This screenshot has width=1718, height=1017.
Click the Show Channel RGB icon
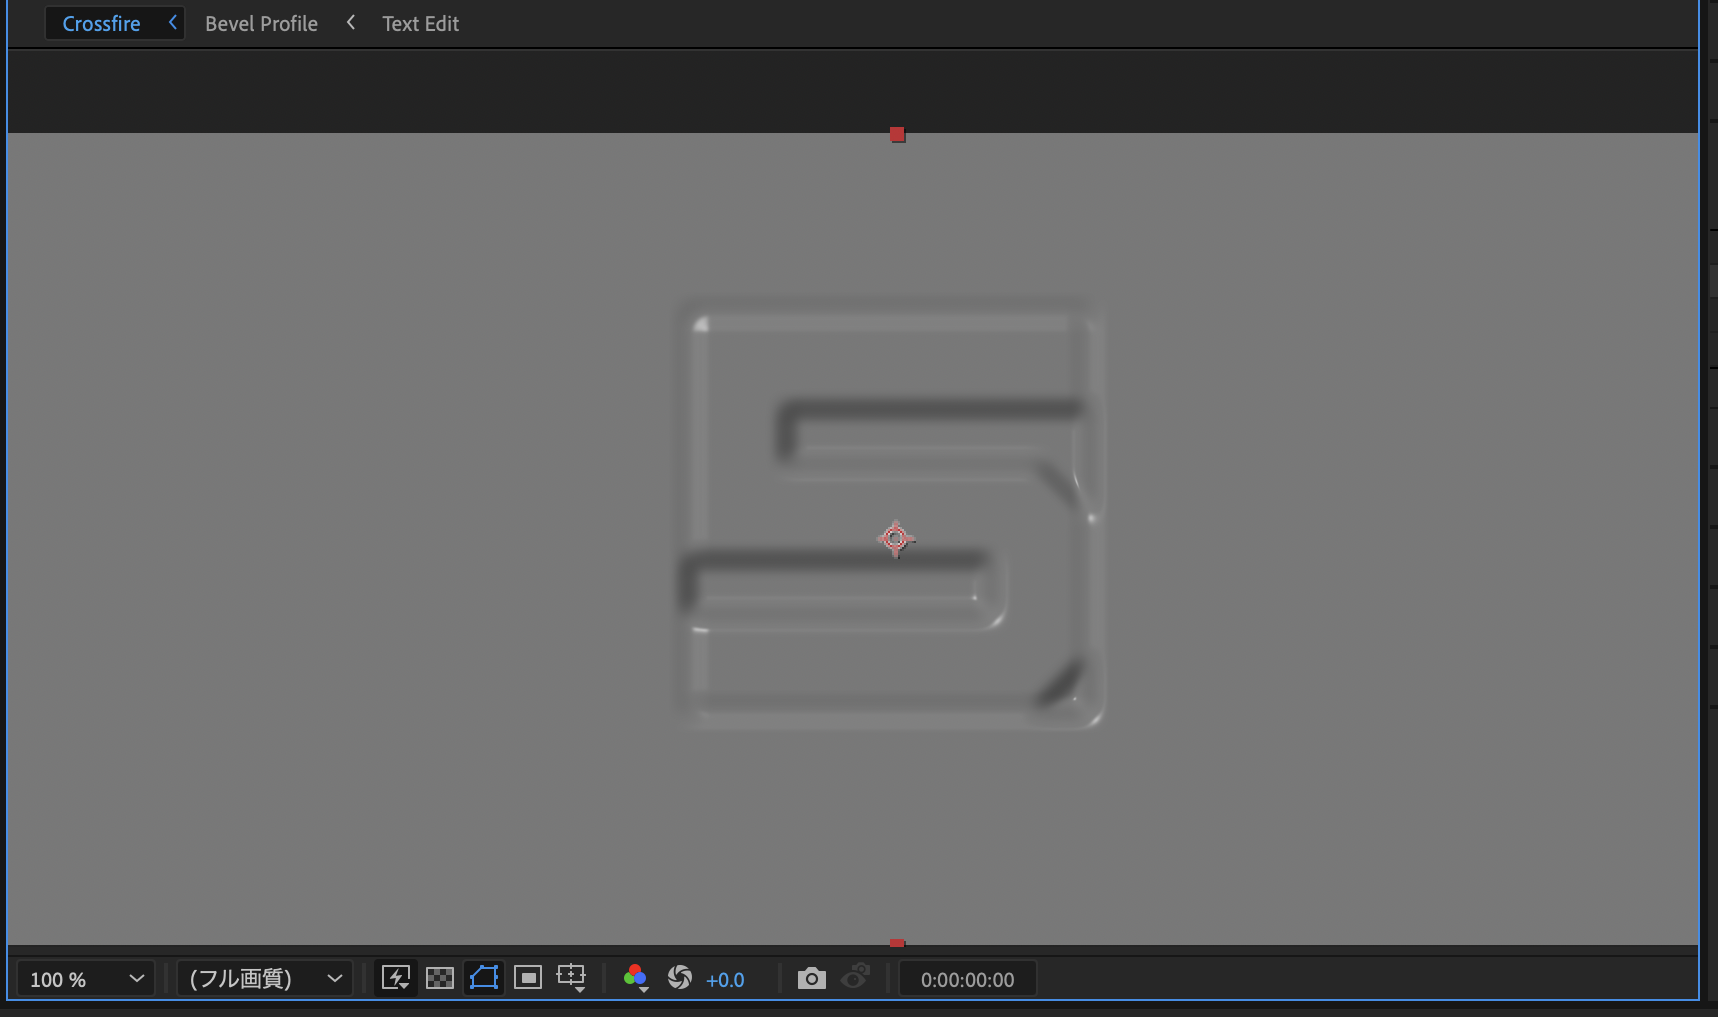pos(635,978)
